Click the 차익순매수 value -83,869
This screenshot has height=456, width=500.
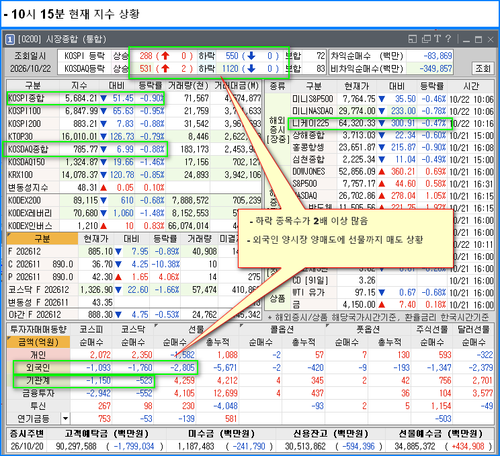[438, 56]
